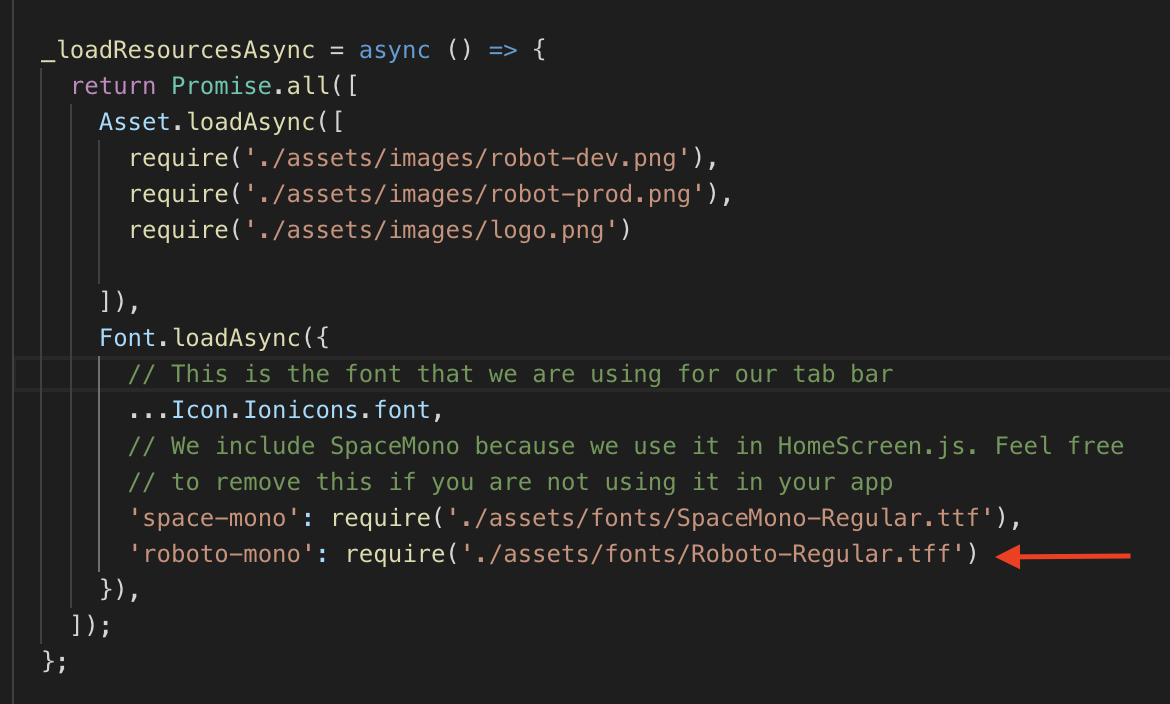Click the async keyword

pyautogui.click(x=395, y=49)
